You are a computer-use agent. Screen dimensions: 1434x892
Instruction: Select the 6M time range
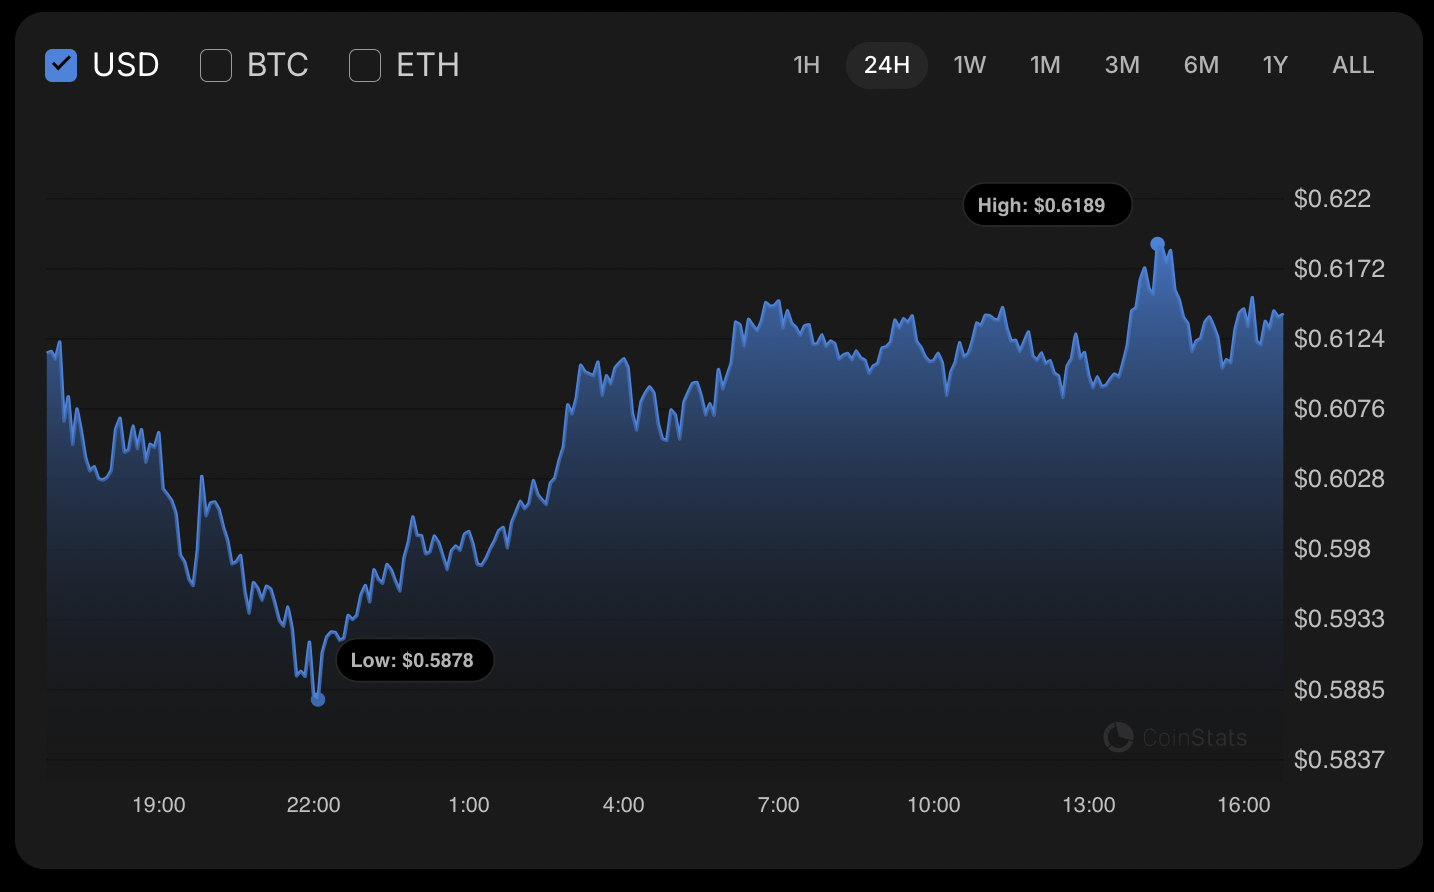coord(1200,65)
